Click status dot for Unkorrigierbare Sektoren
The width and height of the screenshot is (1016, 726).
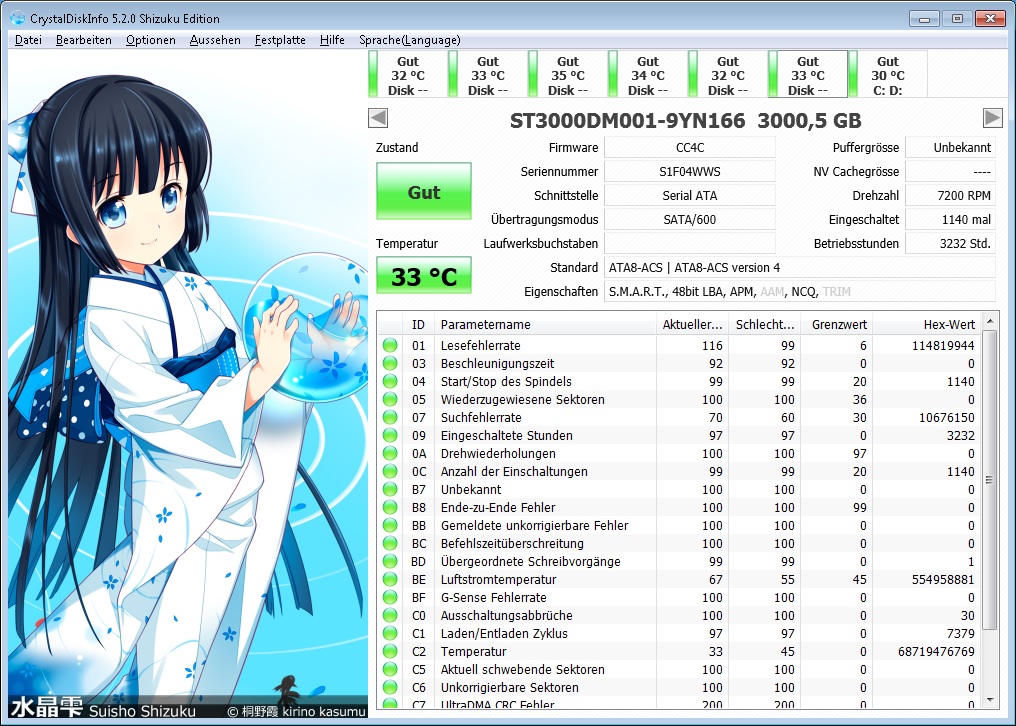390,687
